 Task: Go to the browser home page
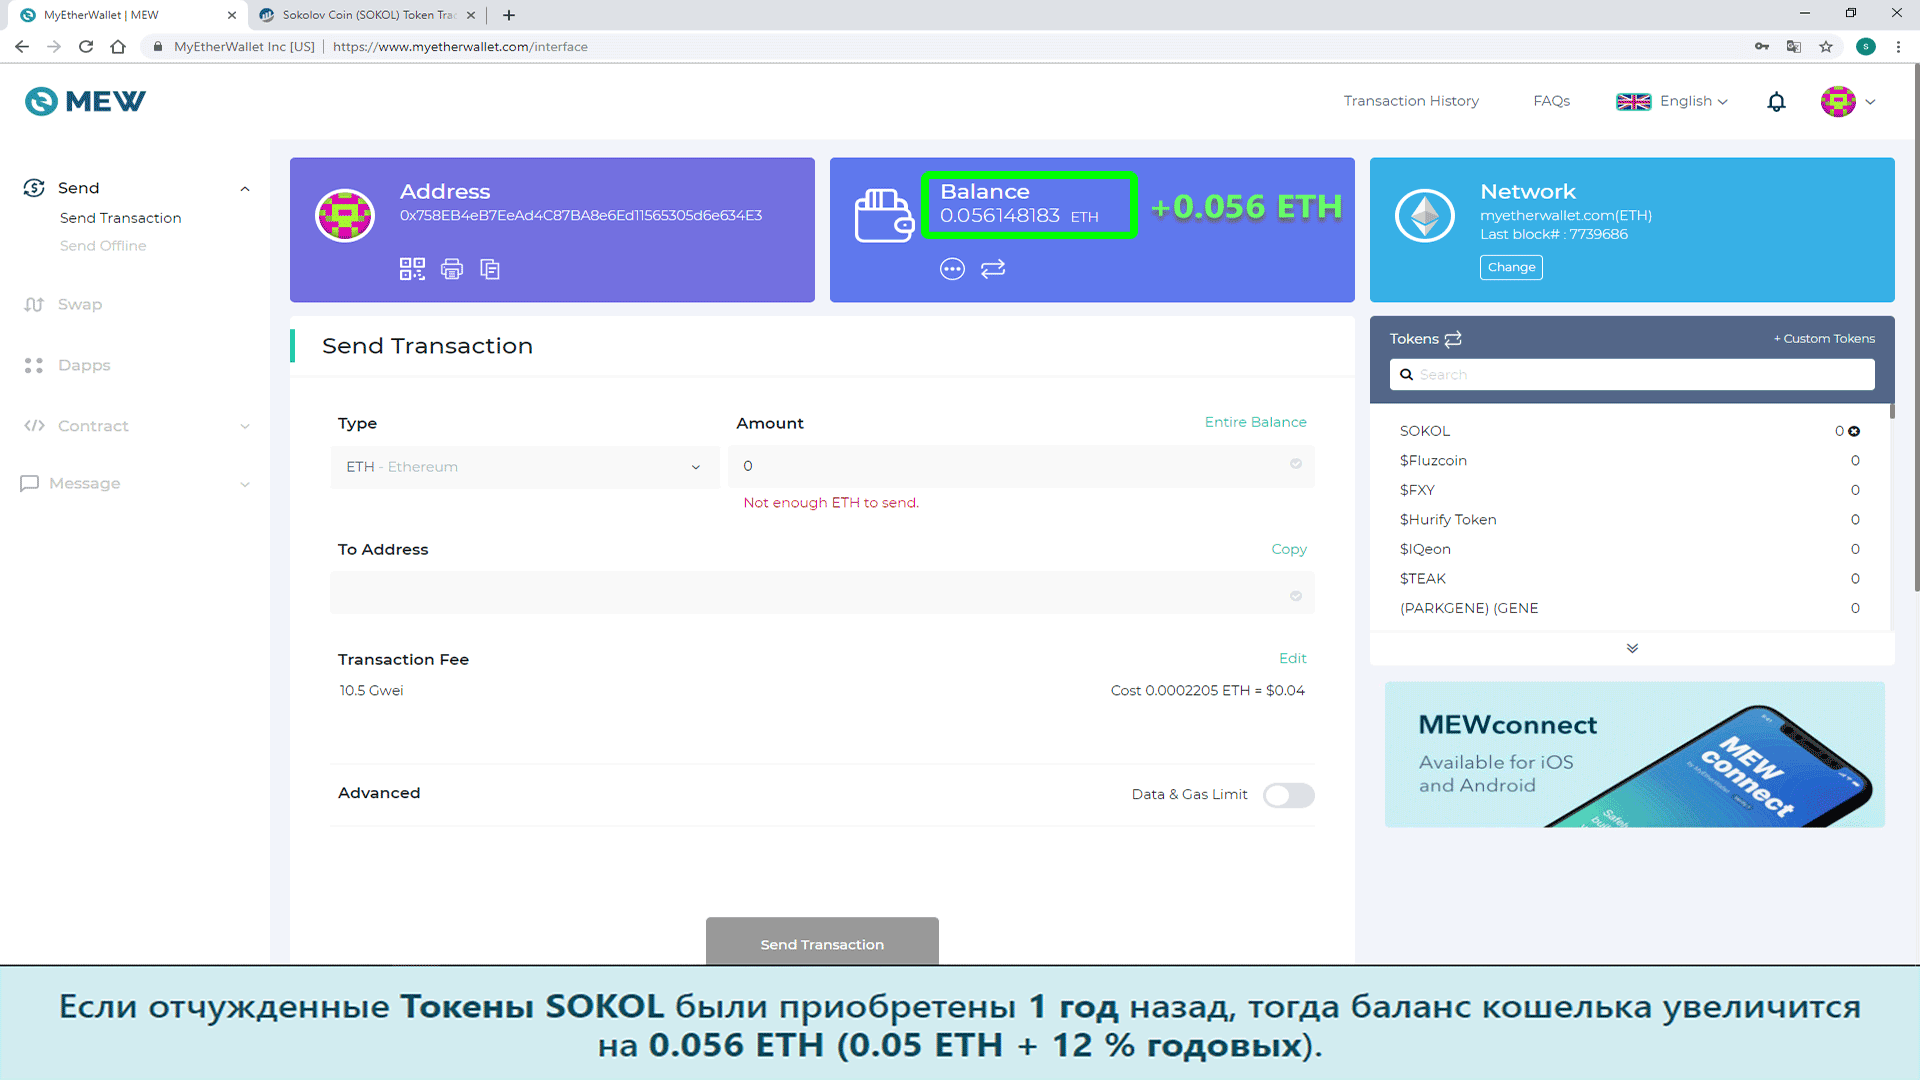pos(118,46)
